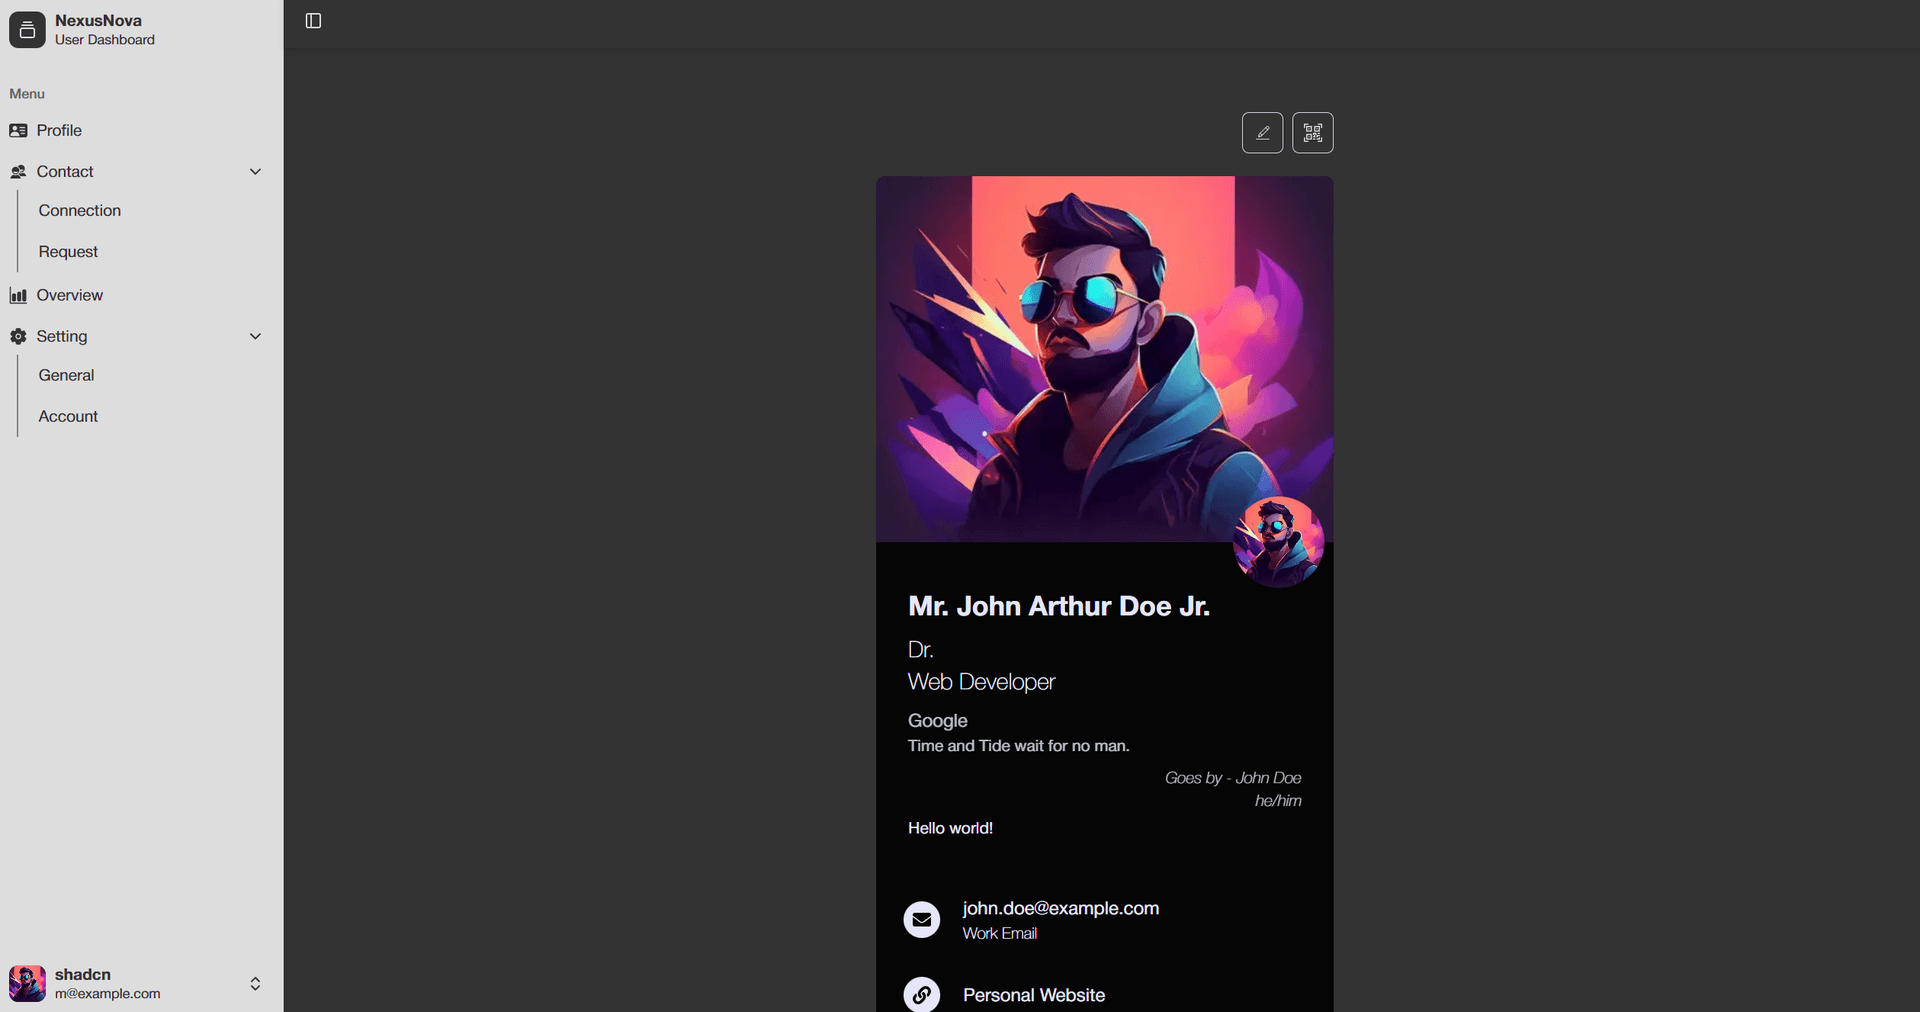Image resolution: width=1920 pixels, height=1012 pixels.
Task: Click the Overview bar chart icon
Action: (x=18, y=296)
